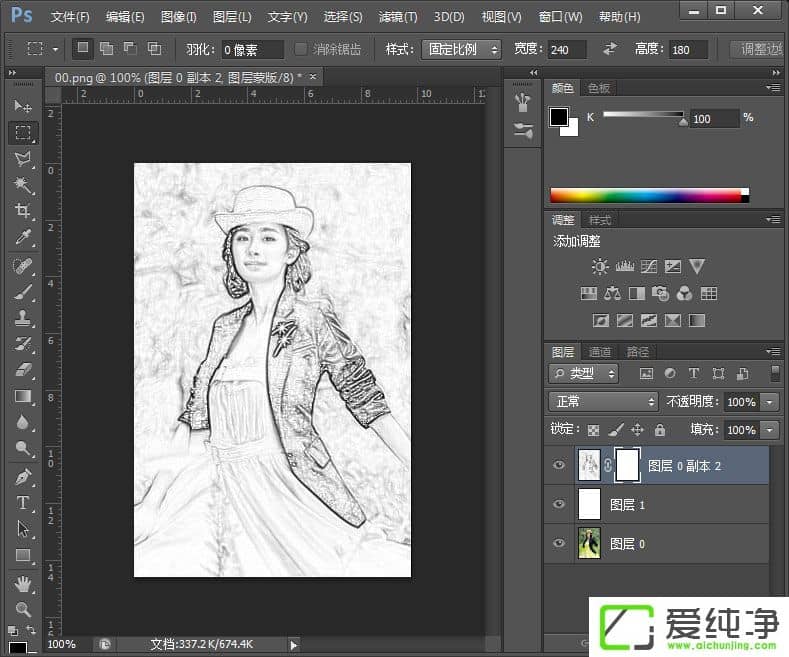The width and height of the screenshot is (789, 657).
Task: Open the 滤镜(T) menu
Action: [398, 17]
